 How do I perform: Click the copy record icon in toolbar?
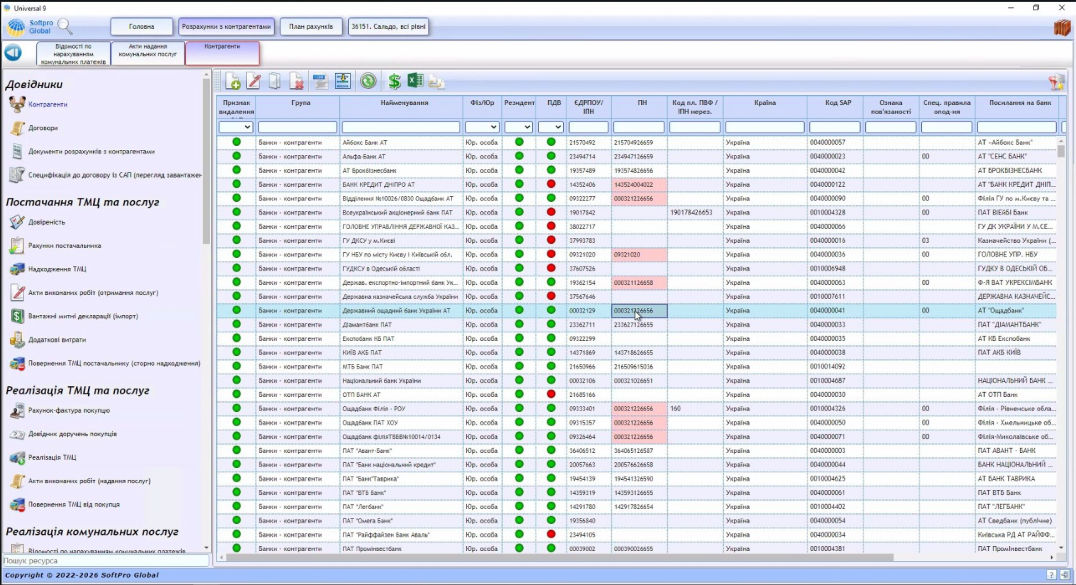(274, 81)
